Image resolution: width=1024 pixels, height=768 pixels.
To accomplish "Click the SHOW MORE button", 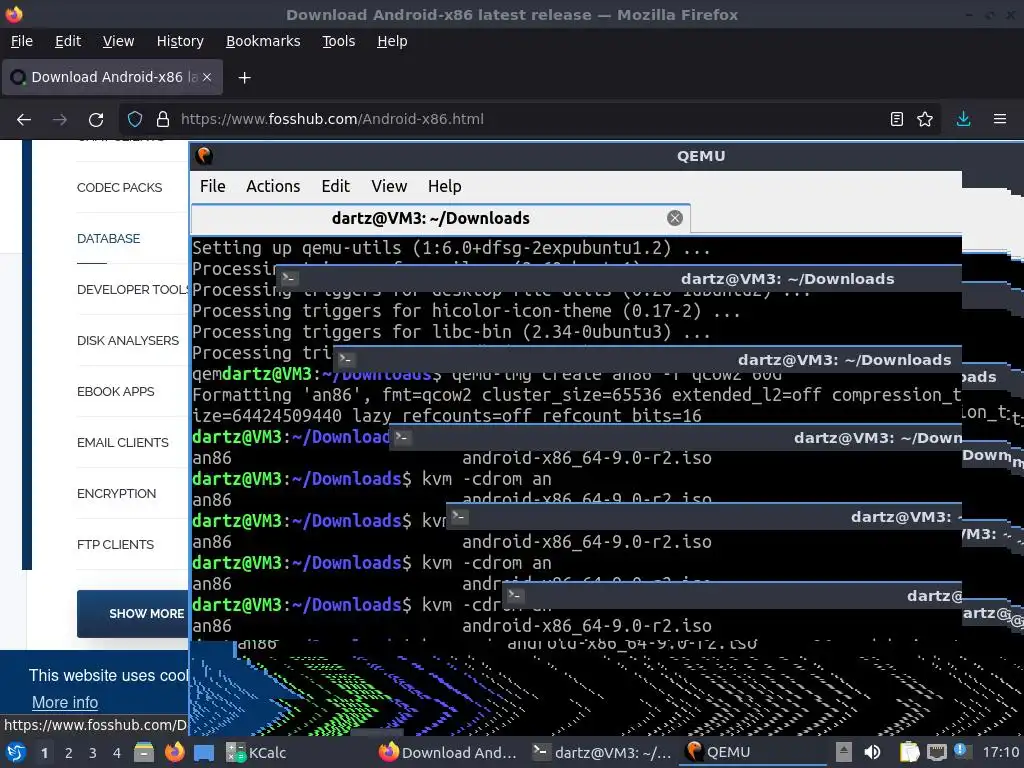I will 133,614.
